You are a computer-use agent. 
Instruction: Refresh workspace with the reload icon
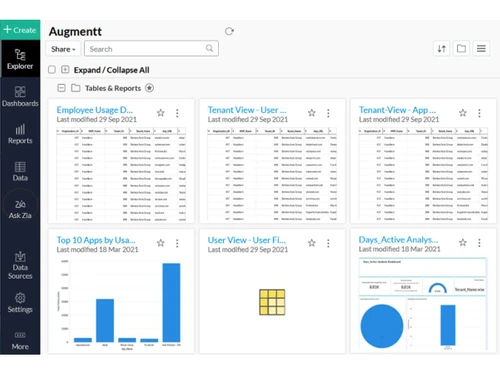click(x=229, y=31)
